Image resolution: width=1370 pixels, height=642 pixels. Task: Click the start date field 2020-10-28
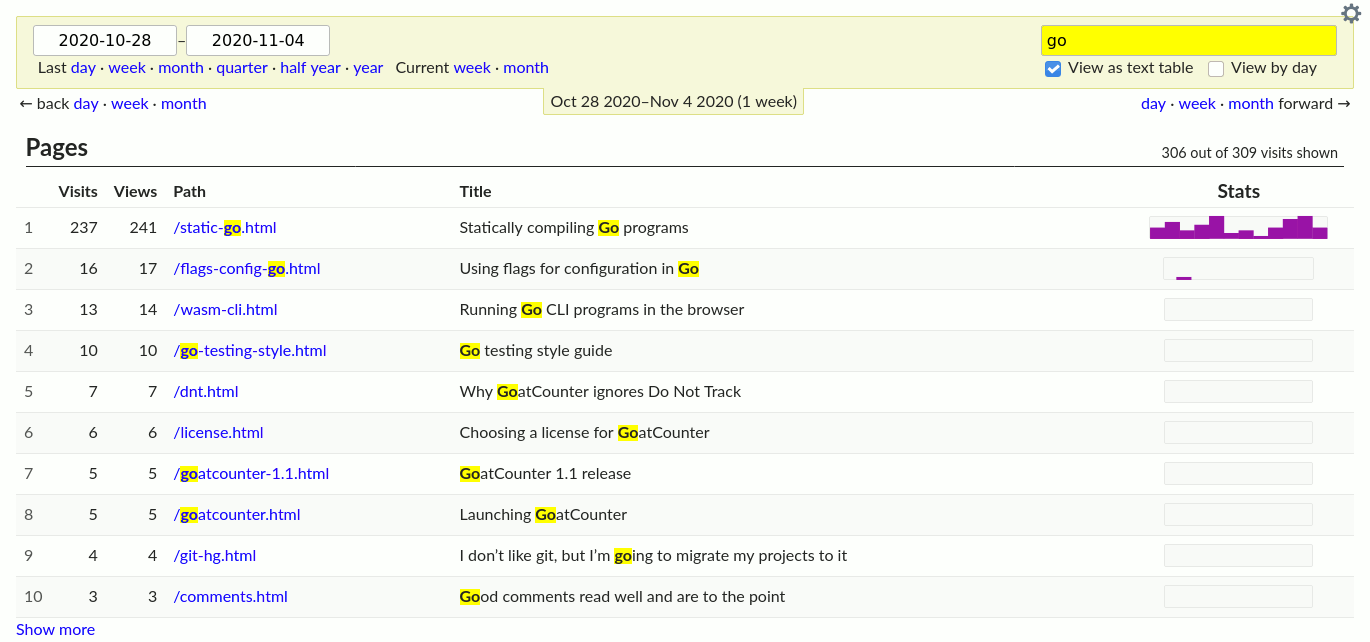tap(105, 41)
